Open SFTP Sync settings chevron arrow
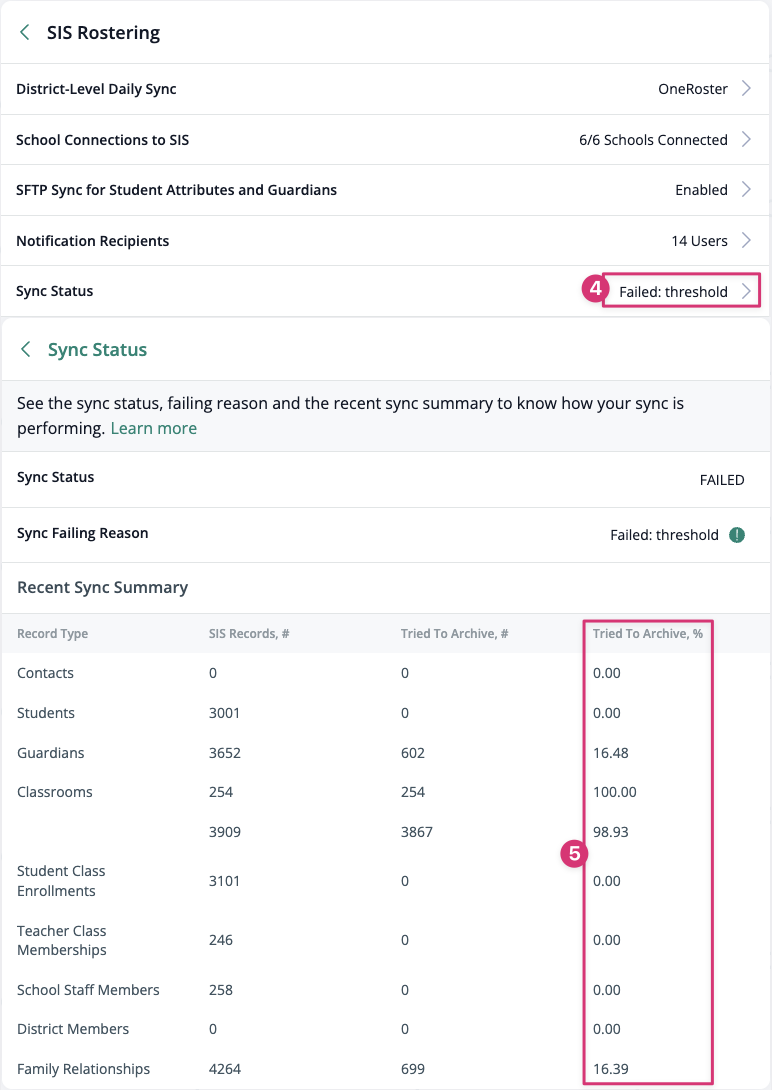The image size is (772, 1090). [746, 189]
